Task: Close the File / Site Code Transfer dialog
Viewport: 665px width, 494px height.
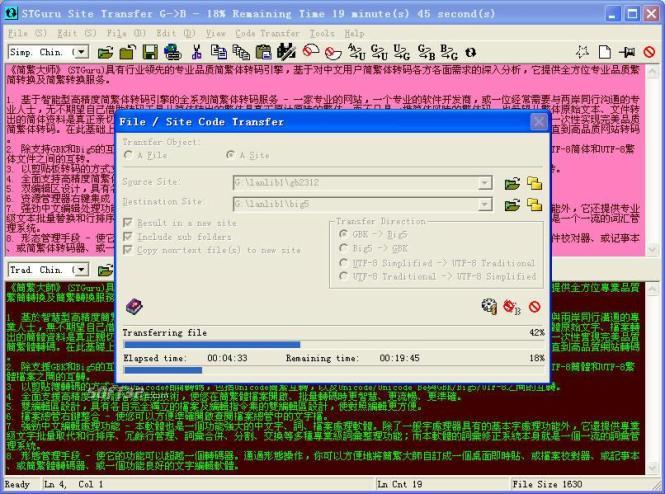Action: click(539, 122)
